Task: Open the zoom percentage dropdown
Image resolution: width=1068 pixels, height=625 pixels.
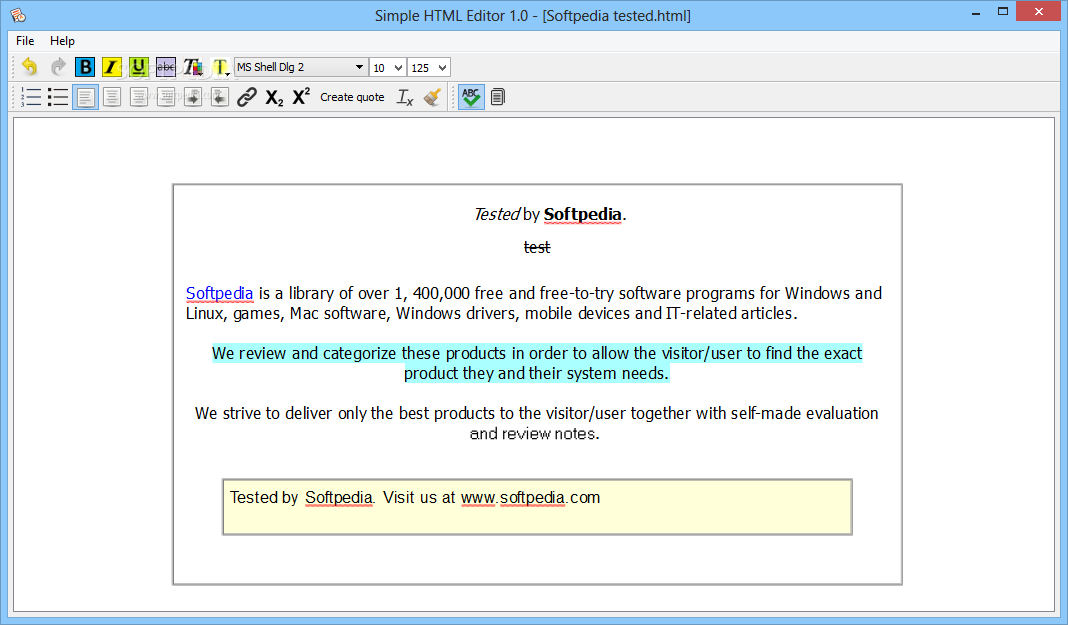Action: (429, 67)
